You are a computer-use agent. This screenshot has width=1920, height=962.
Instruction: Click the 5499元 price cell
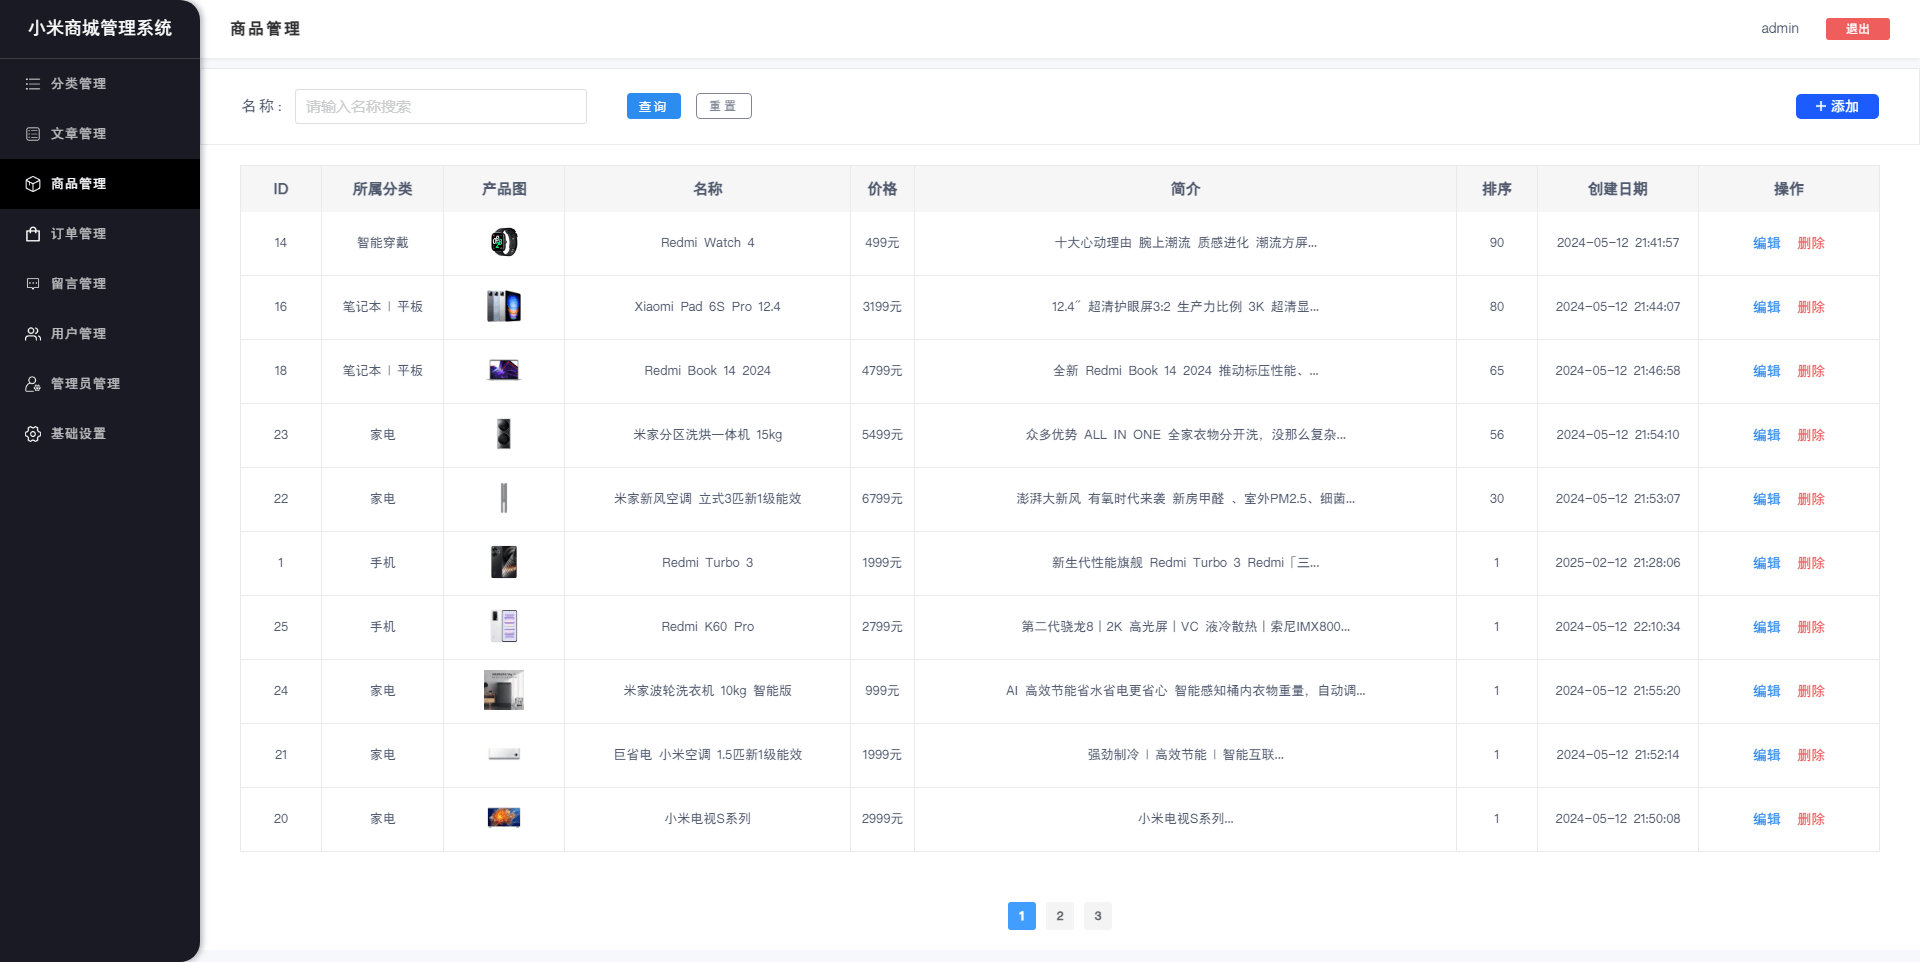[882, 435]
